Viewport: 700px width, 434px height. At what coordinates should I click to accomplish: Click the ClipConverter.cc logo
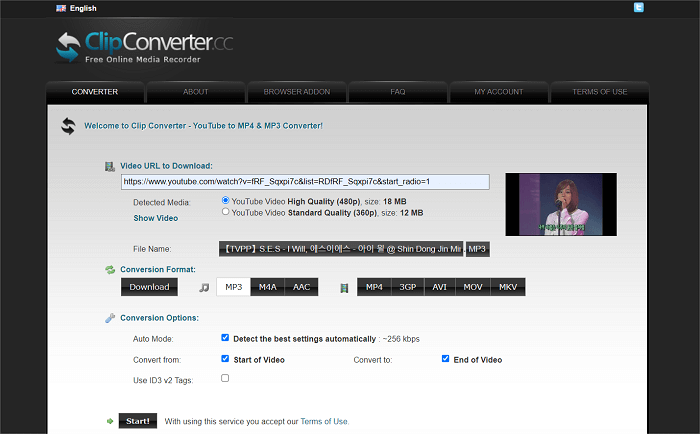point(144,46)
